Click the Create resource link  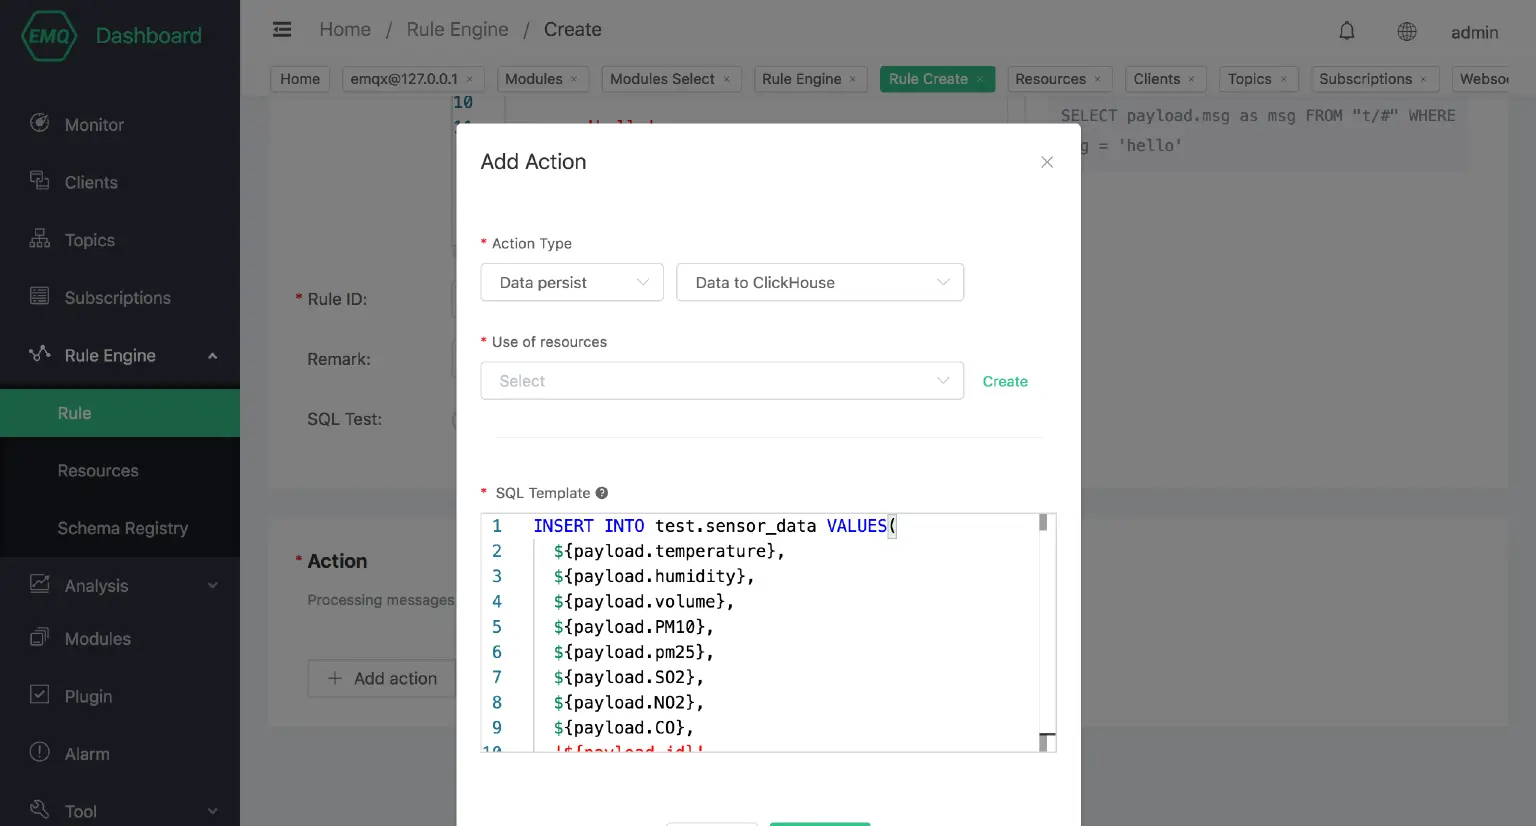coord(1005,382)
